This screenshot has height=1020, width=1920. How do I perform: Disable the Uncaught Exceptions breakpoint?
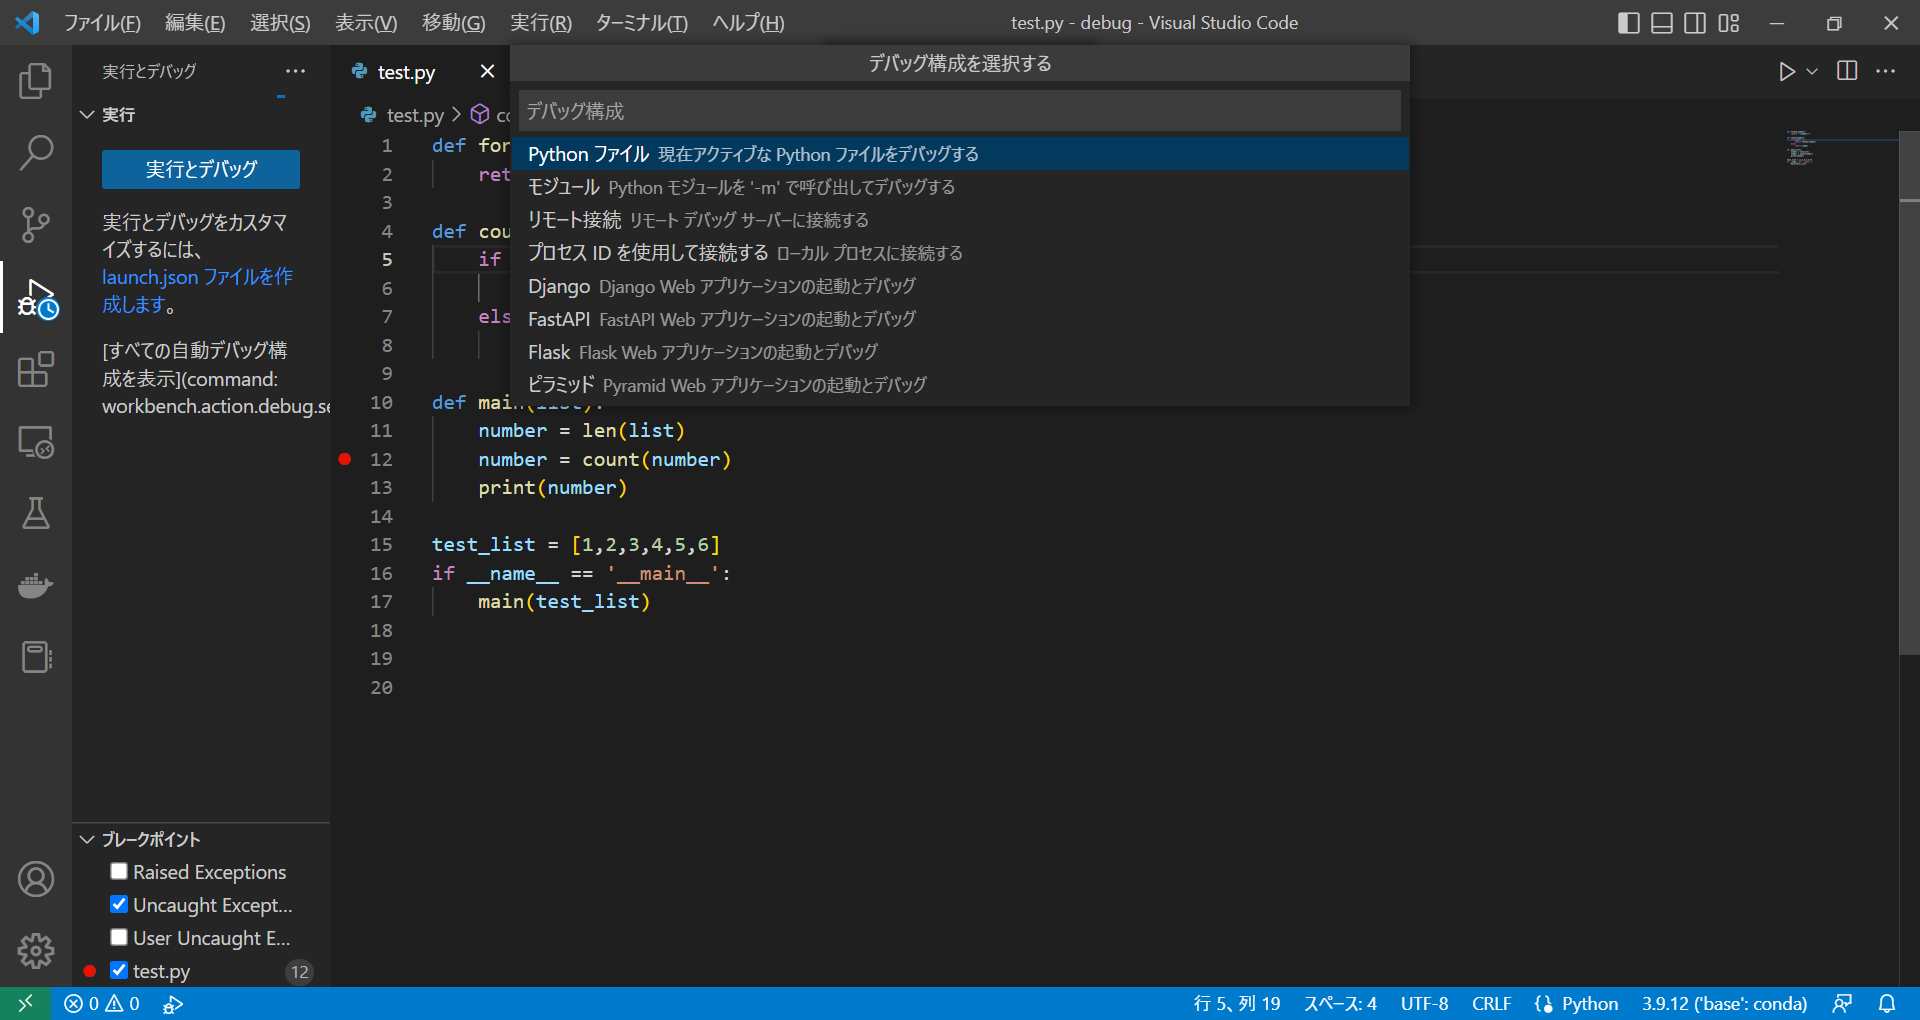tap(119, 904)
